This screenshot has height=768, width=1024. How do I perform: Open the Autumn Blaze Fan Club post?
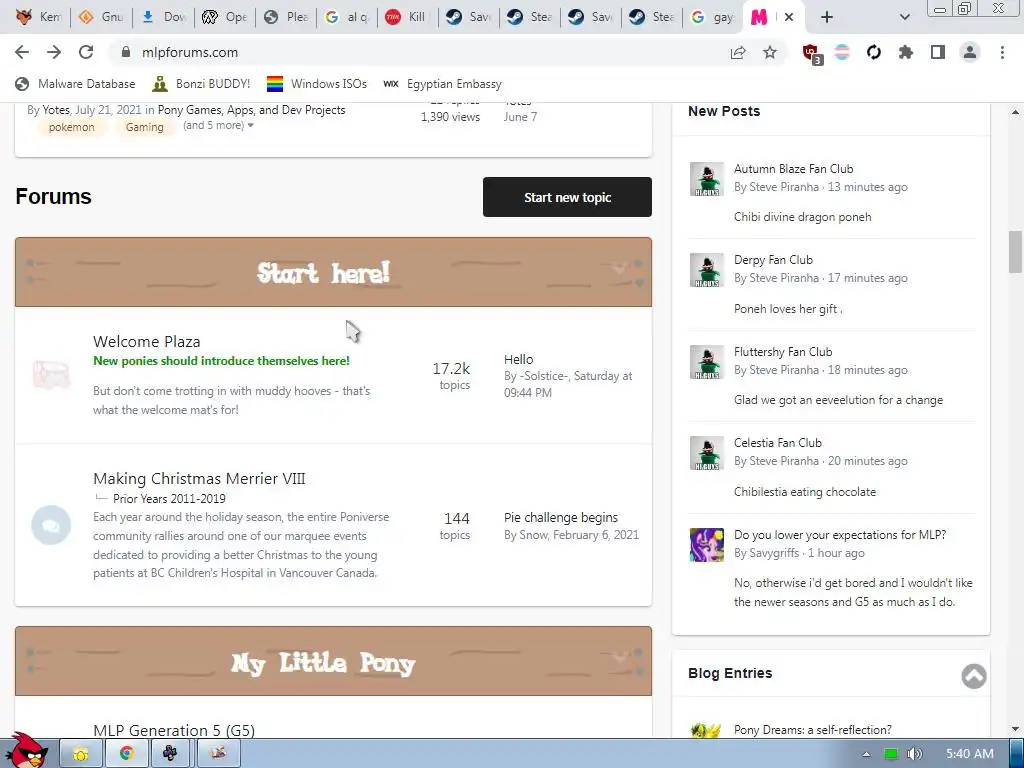pyautogui.click(x=793, y=168)
